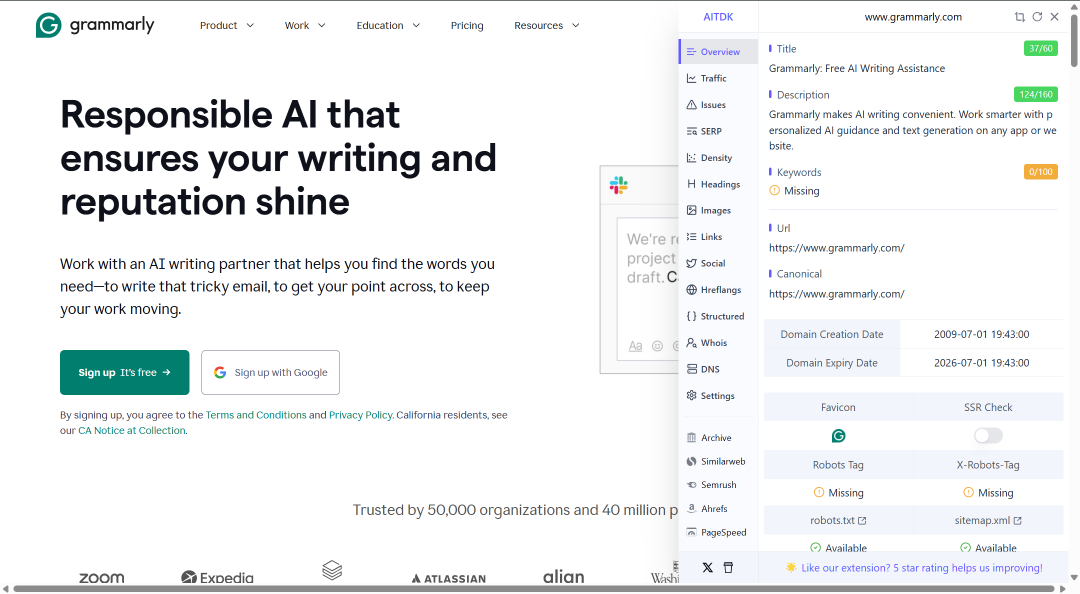Click the refresh icon in AITDK header

pos(1037,17)
